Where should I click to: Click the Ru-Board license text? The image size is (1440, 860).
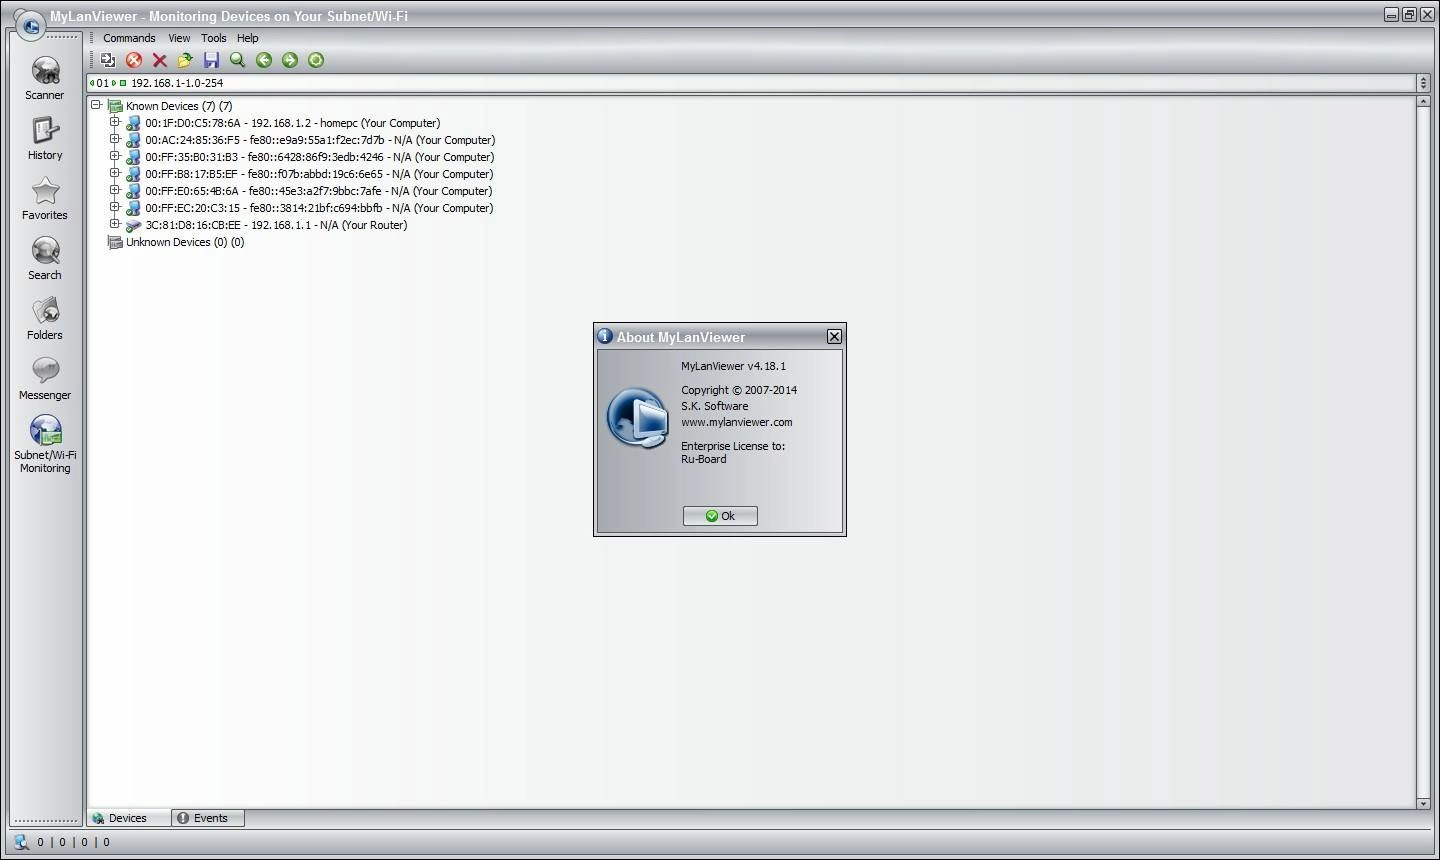click(x=704, y=459)
